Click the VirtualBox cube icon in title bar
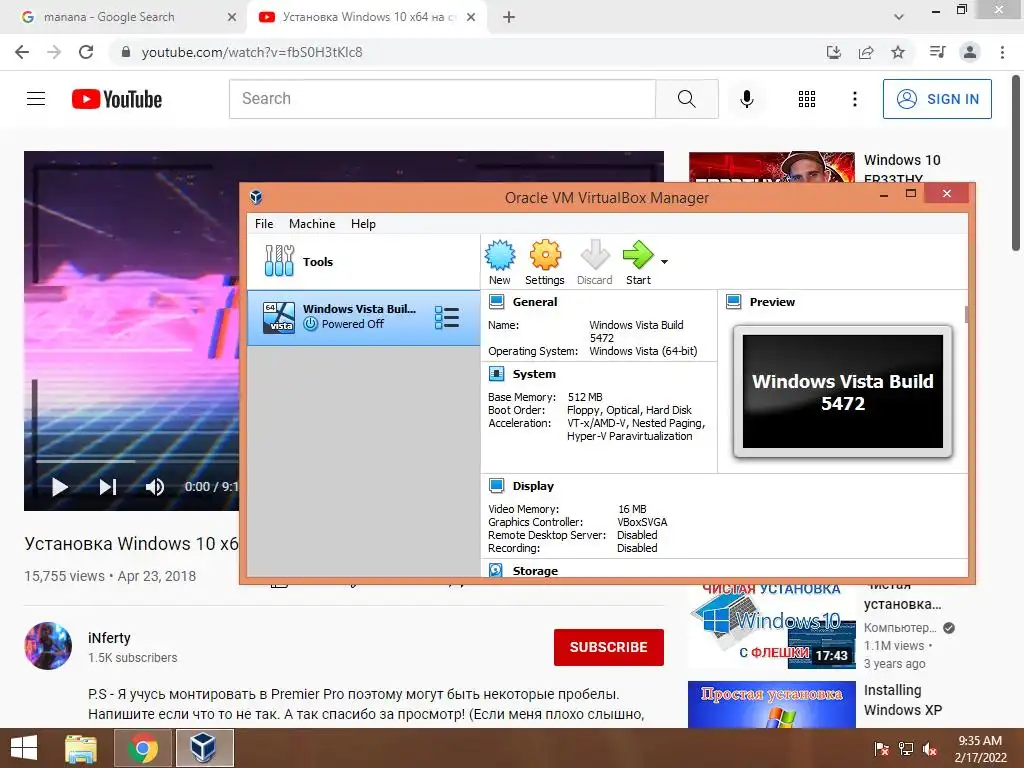Screen dimensions: 1024x768 point(256,197)
